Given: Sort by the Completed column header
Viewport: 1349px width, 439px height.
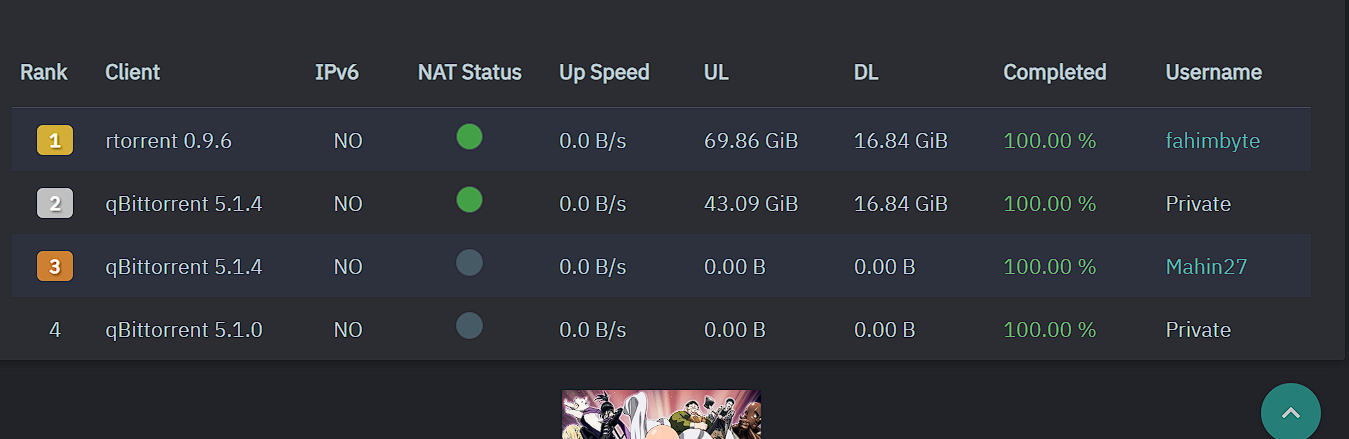Looking at the screenshot, I should [x=1054, y=72].
